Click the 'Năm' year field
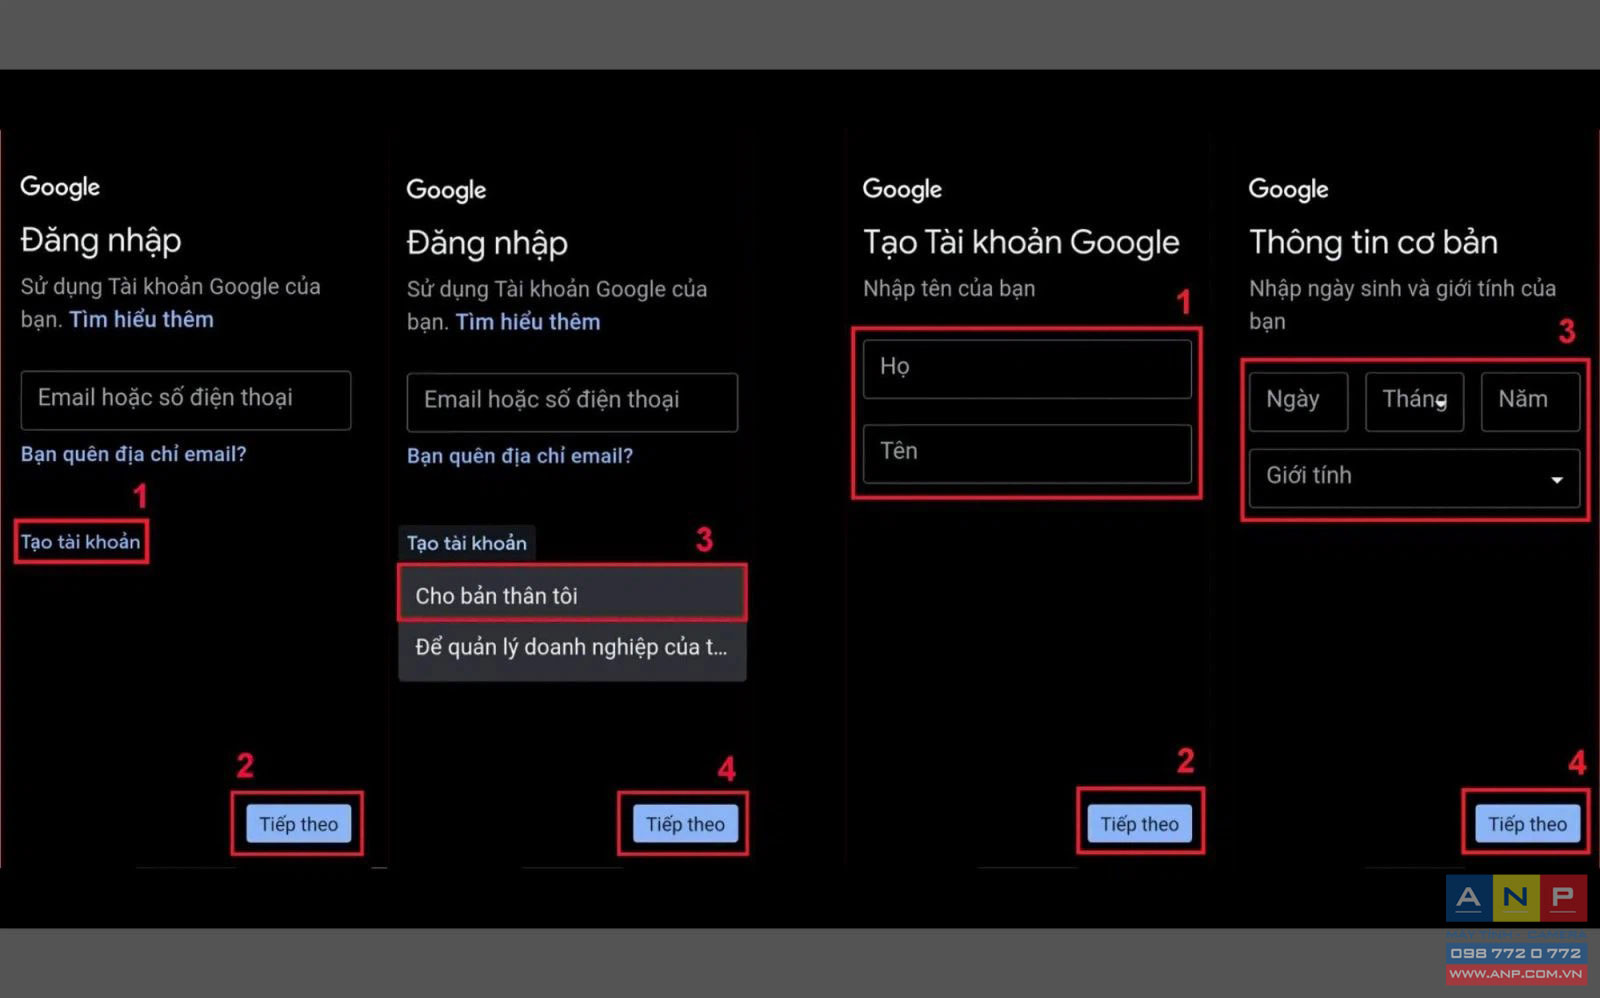 [x=1530, y=402]
